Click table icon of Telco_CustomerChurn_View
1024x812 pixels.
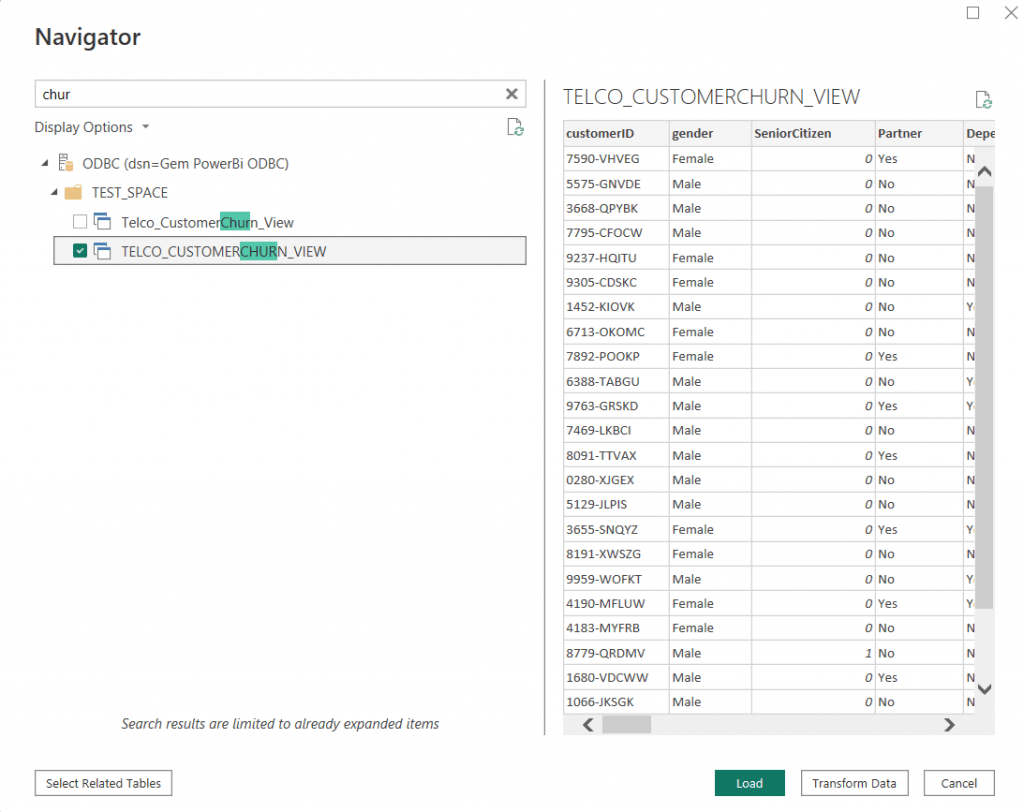[x=103, y=221]
